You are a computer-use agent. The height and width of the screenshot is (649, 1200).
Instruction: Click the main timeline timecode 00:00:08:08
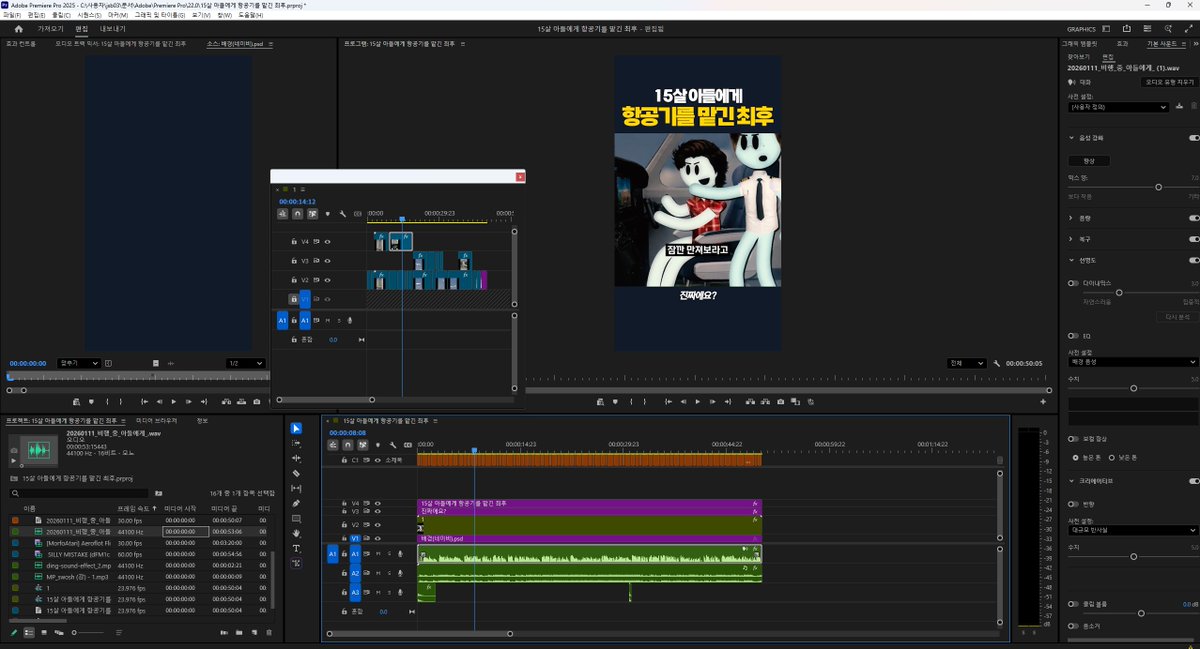pyautogui.click(x=348, y=432)
